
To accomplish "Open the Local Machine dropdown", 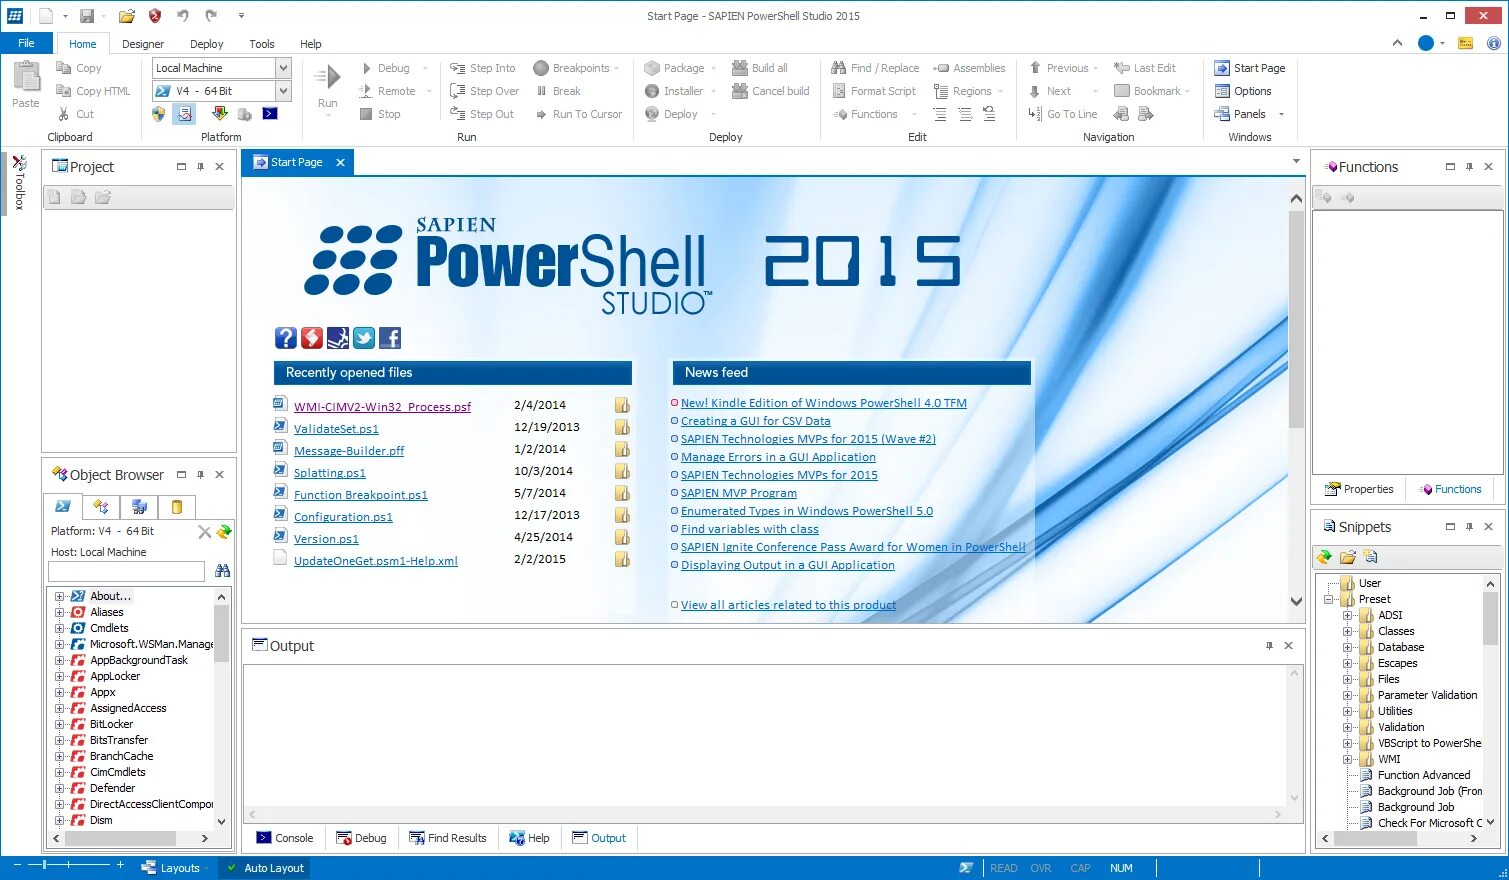I will click(x=283, y=68).
